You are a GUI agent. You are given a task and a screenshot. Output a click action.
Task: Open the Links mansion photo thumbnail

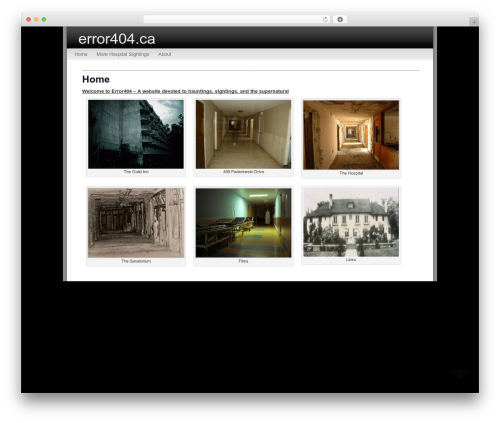tap(351, 222)
